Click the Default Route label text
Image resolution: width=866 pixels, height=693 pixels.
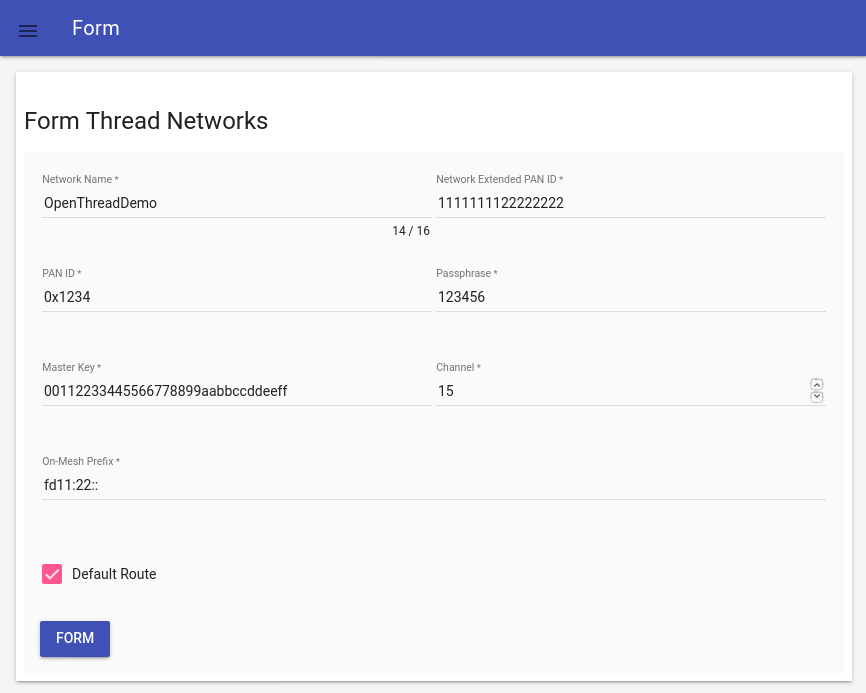click(x=114, y=574)
